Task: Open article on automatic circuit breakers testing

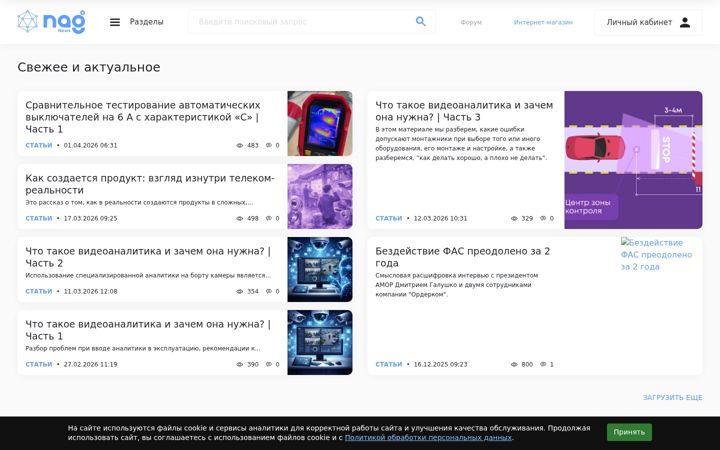Action: pos(142,117)
